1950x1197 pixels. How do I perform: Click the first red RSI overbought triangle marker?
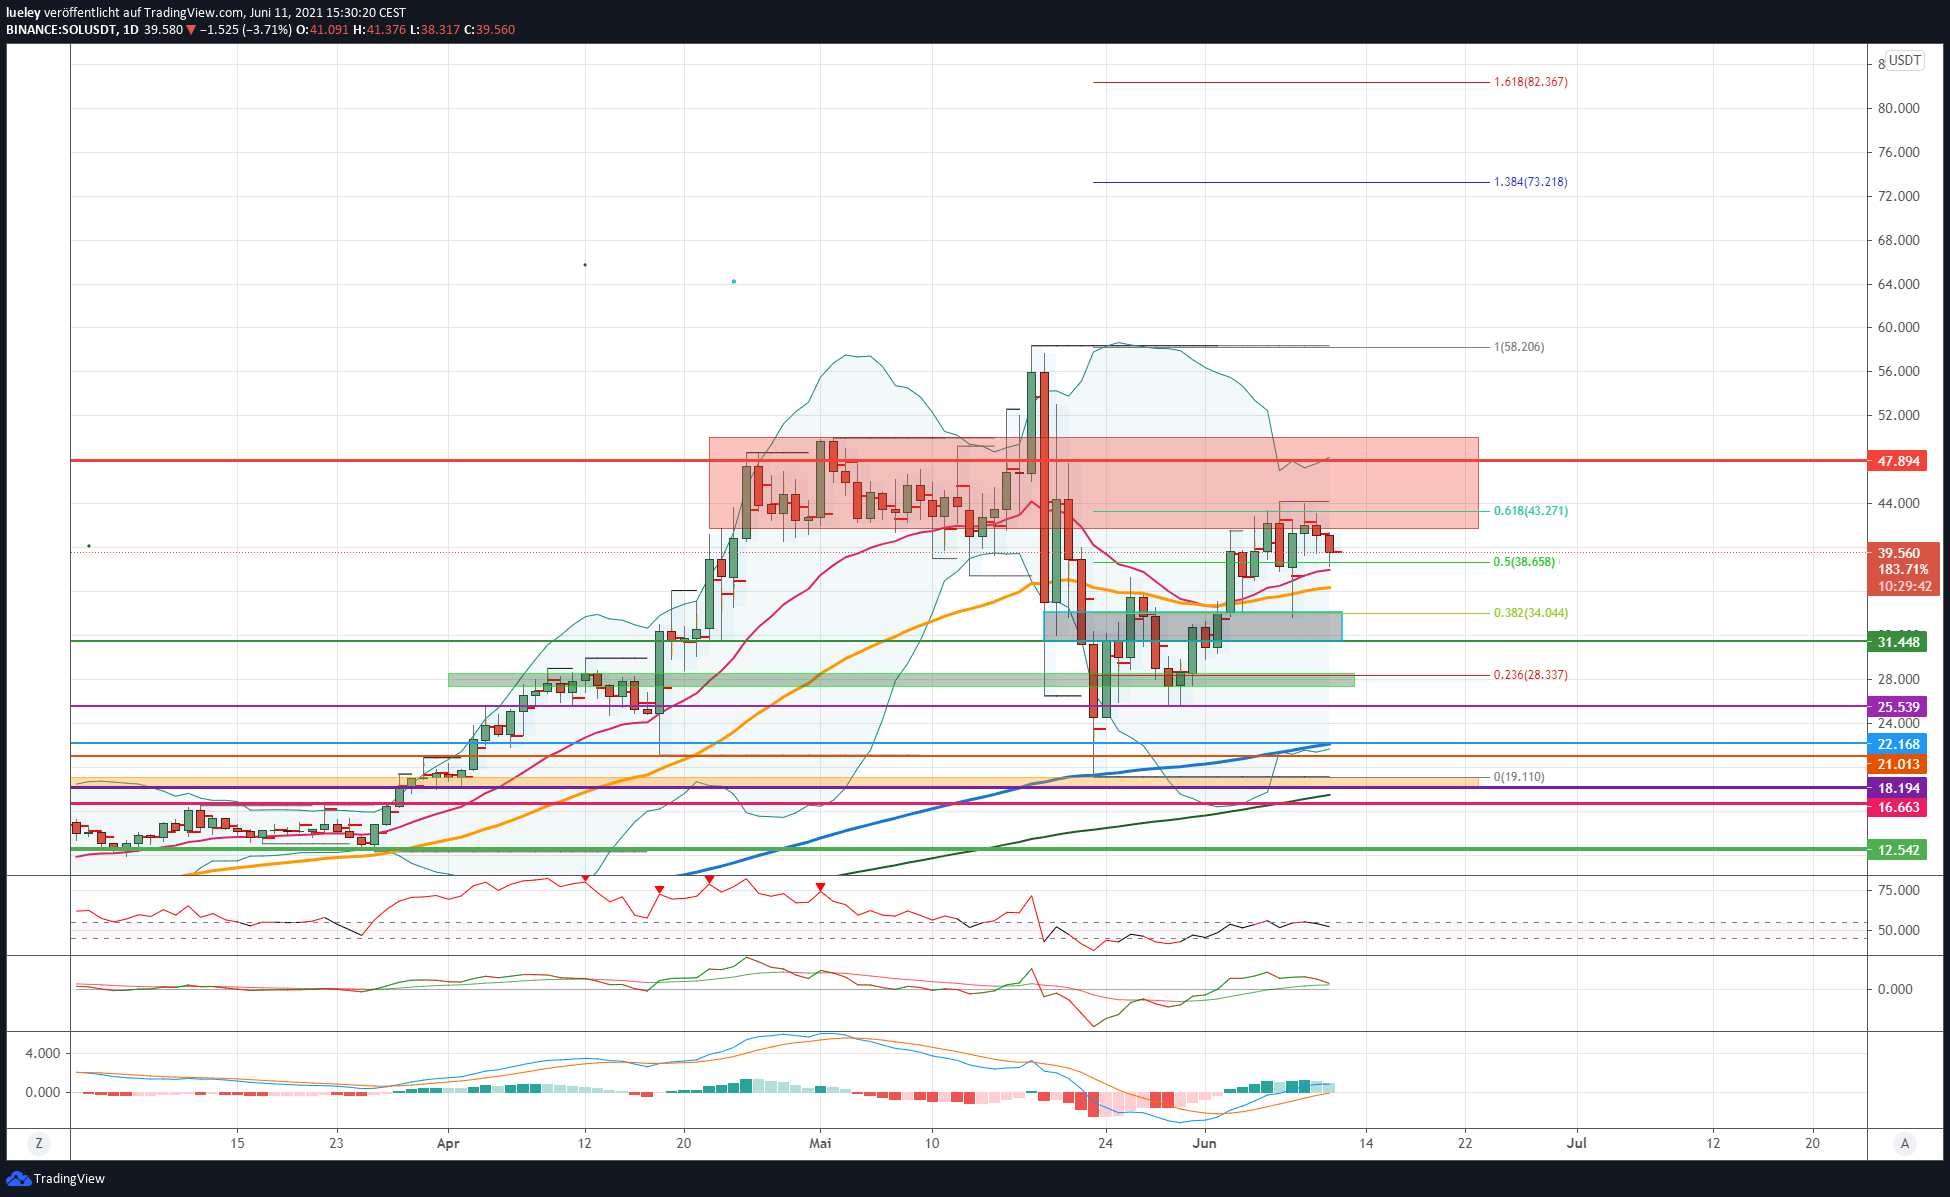[585, 879]
